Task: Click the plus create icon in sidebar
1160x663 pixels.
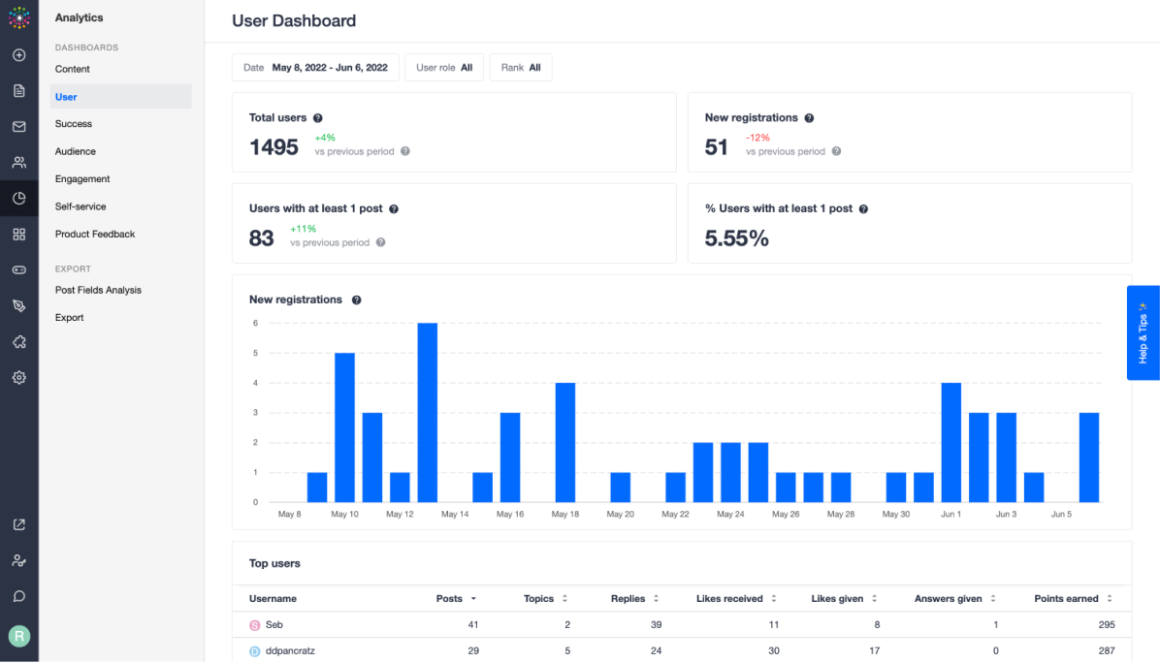Action: [19, 55]
